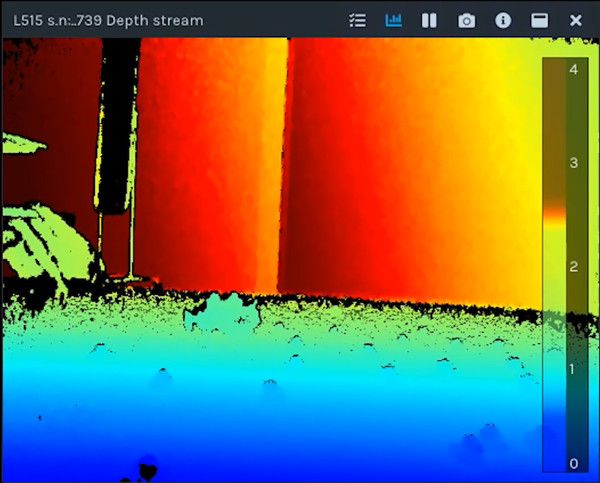Click the 0 label on depth scale
600x483 pixels.
[573, 463]
